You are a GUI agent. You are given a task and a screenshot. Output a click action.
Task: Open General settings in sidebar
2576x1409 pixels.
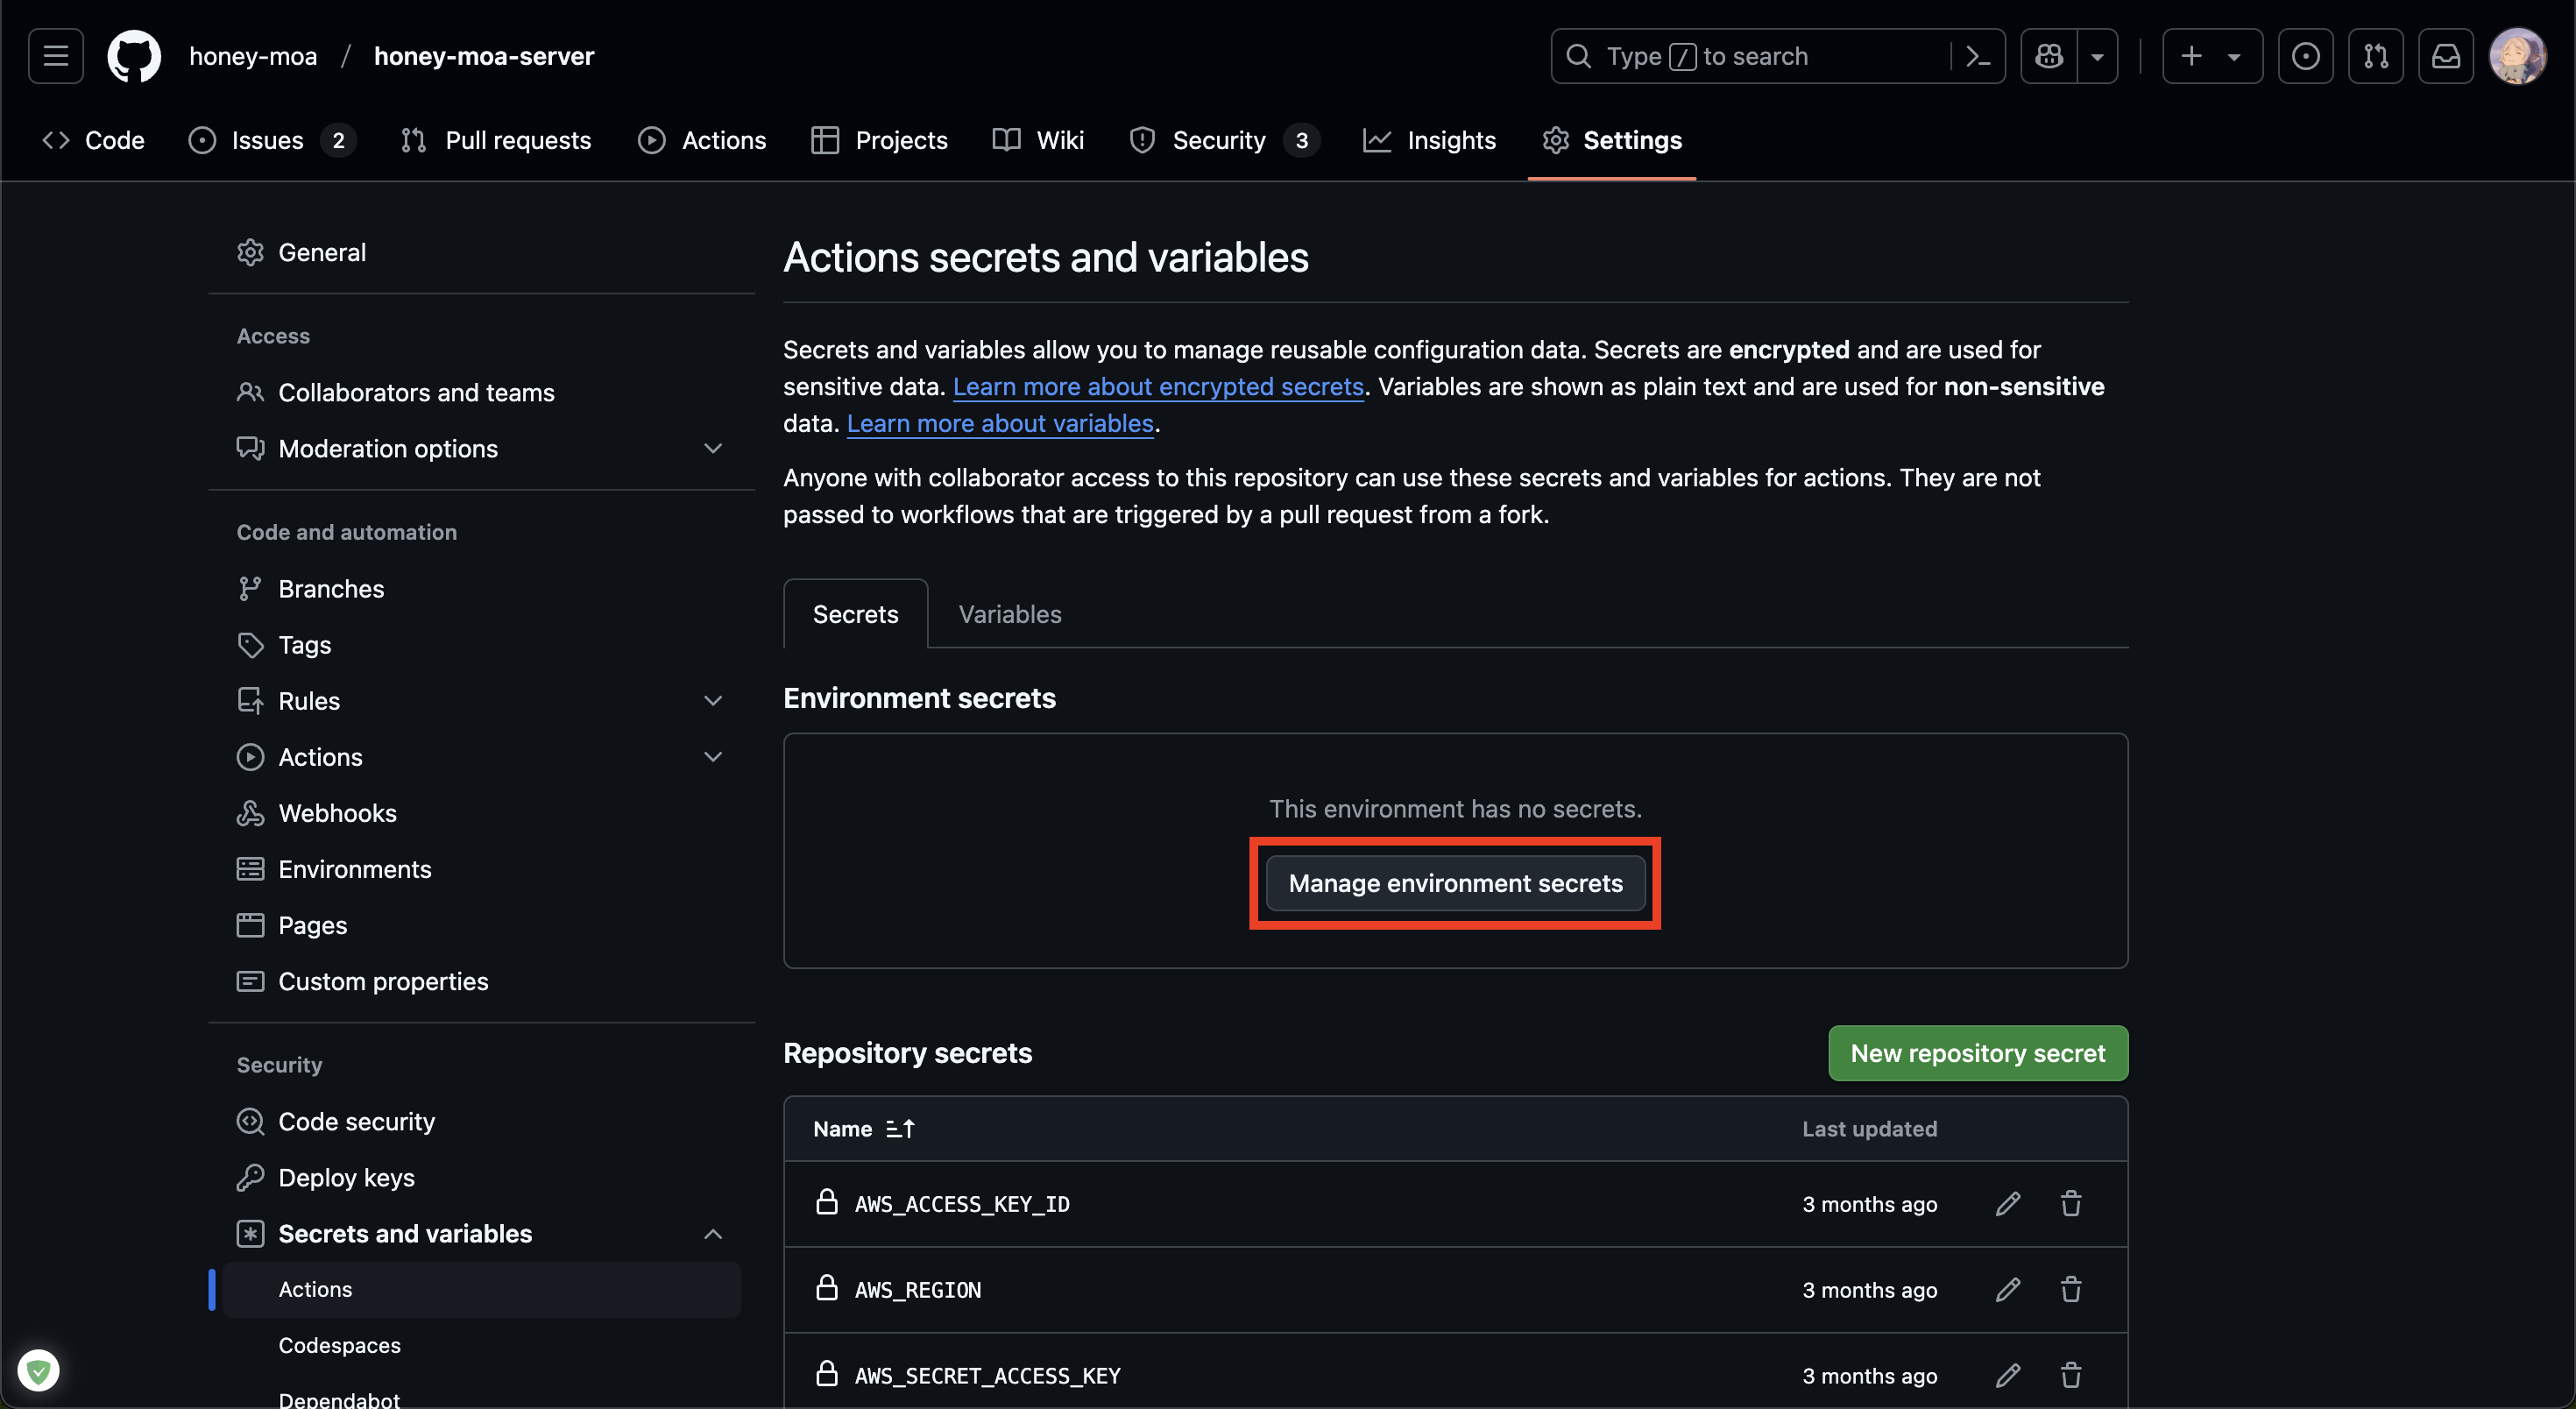(481, 252)
